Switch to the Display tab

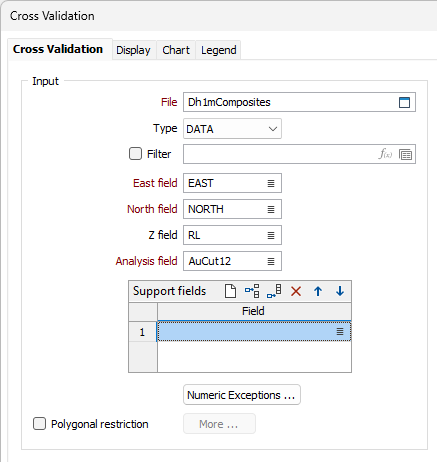(133, 50)
